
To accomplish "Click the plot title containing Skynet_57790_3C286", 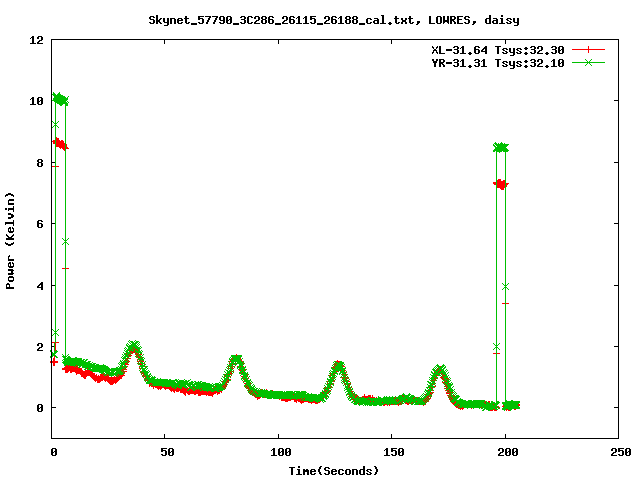I will tap(332, 19).
